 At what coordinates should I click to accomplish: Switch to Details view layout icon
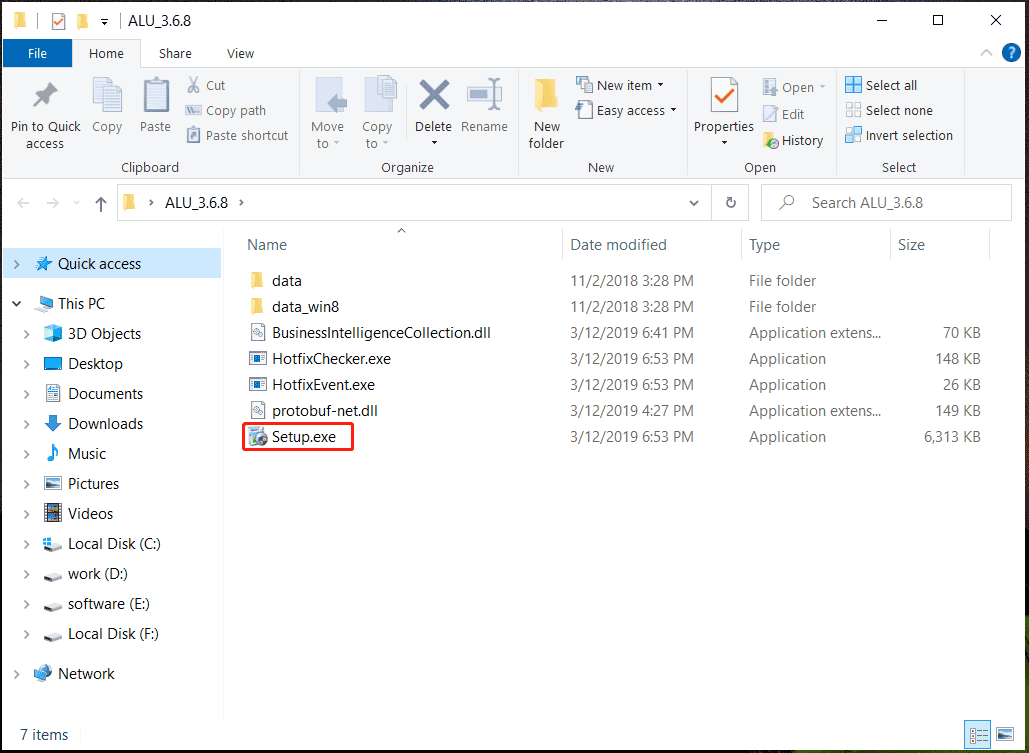978,734
